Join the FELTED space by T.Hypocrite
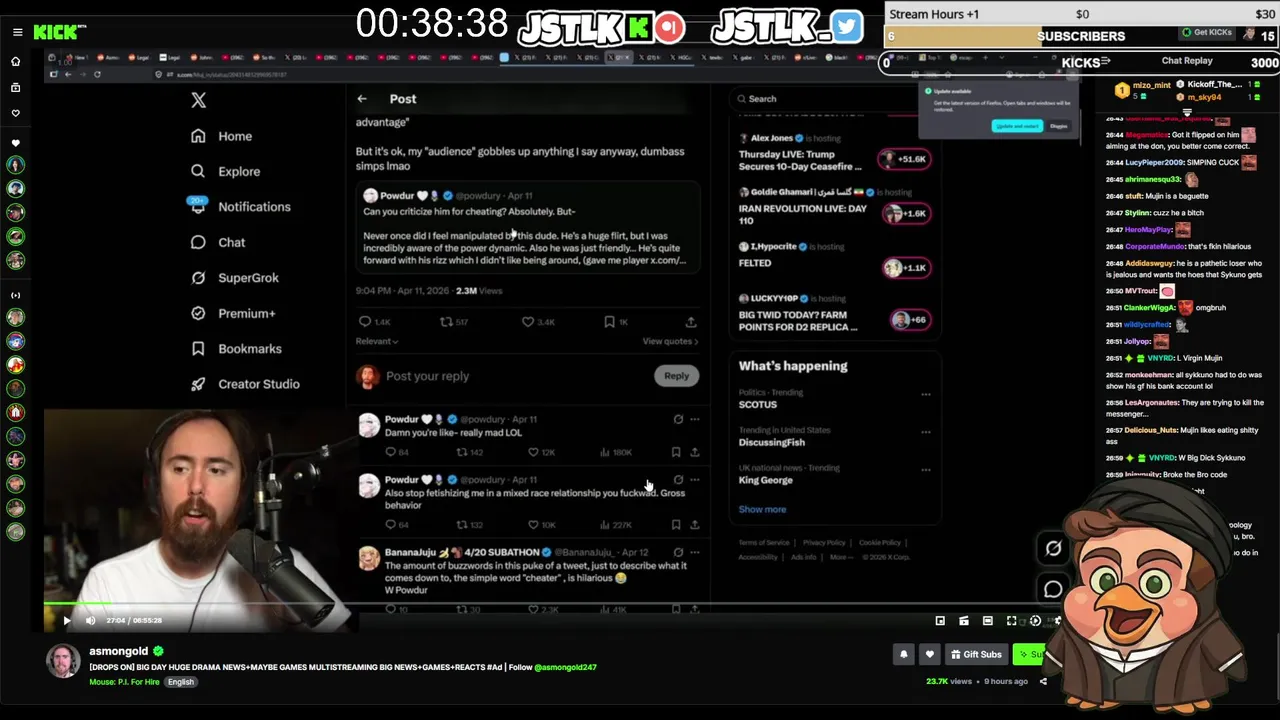The height and width of the screenshot is (720, 1280). pos(907,267)
